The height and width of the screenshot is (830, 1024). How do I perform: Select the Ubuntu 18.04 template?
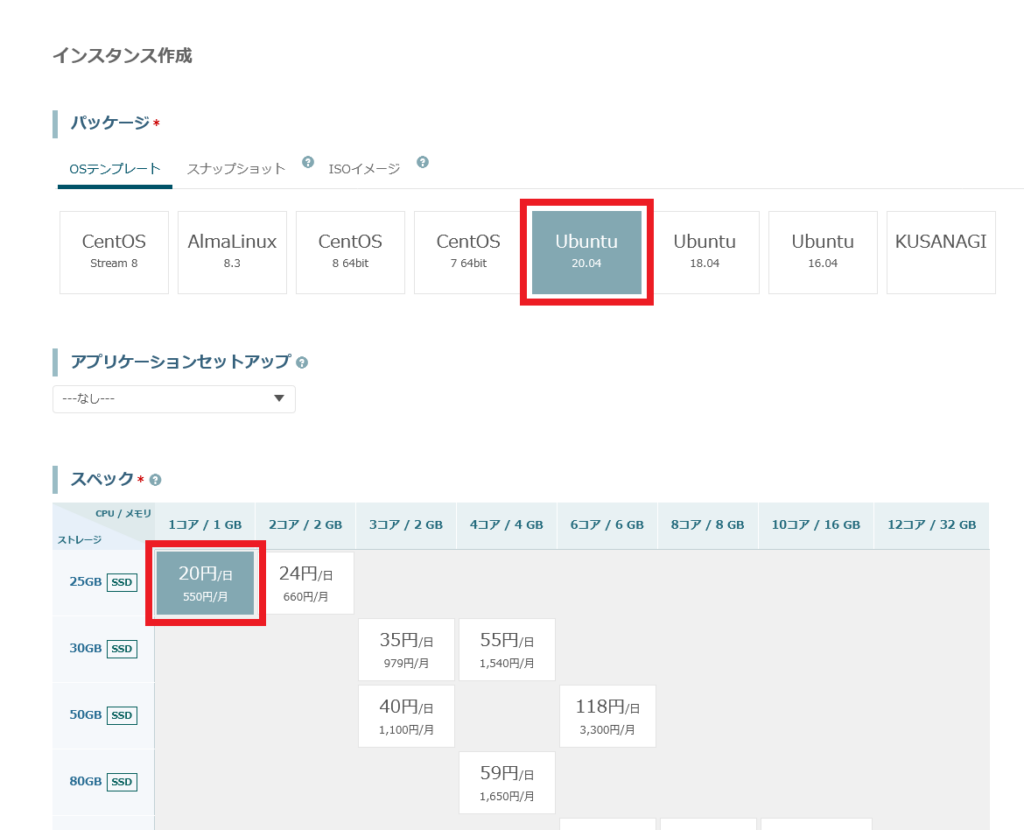coord(705,252)
